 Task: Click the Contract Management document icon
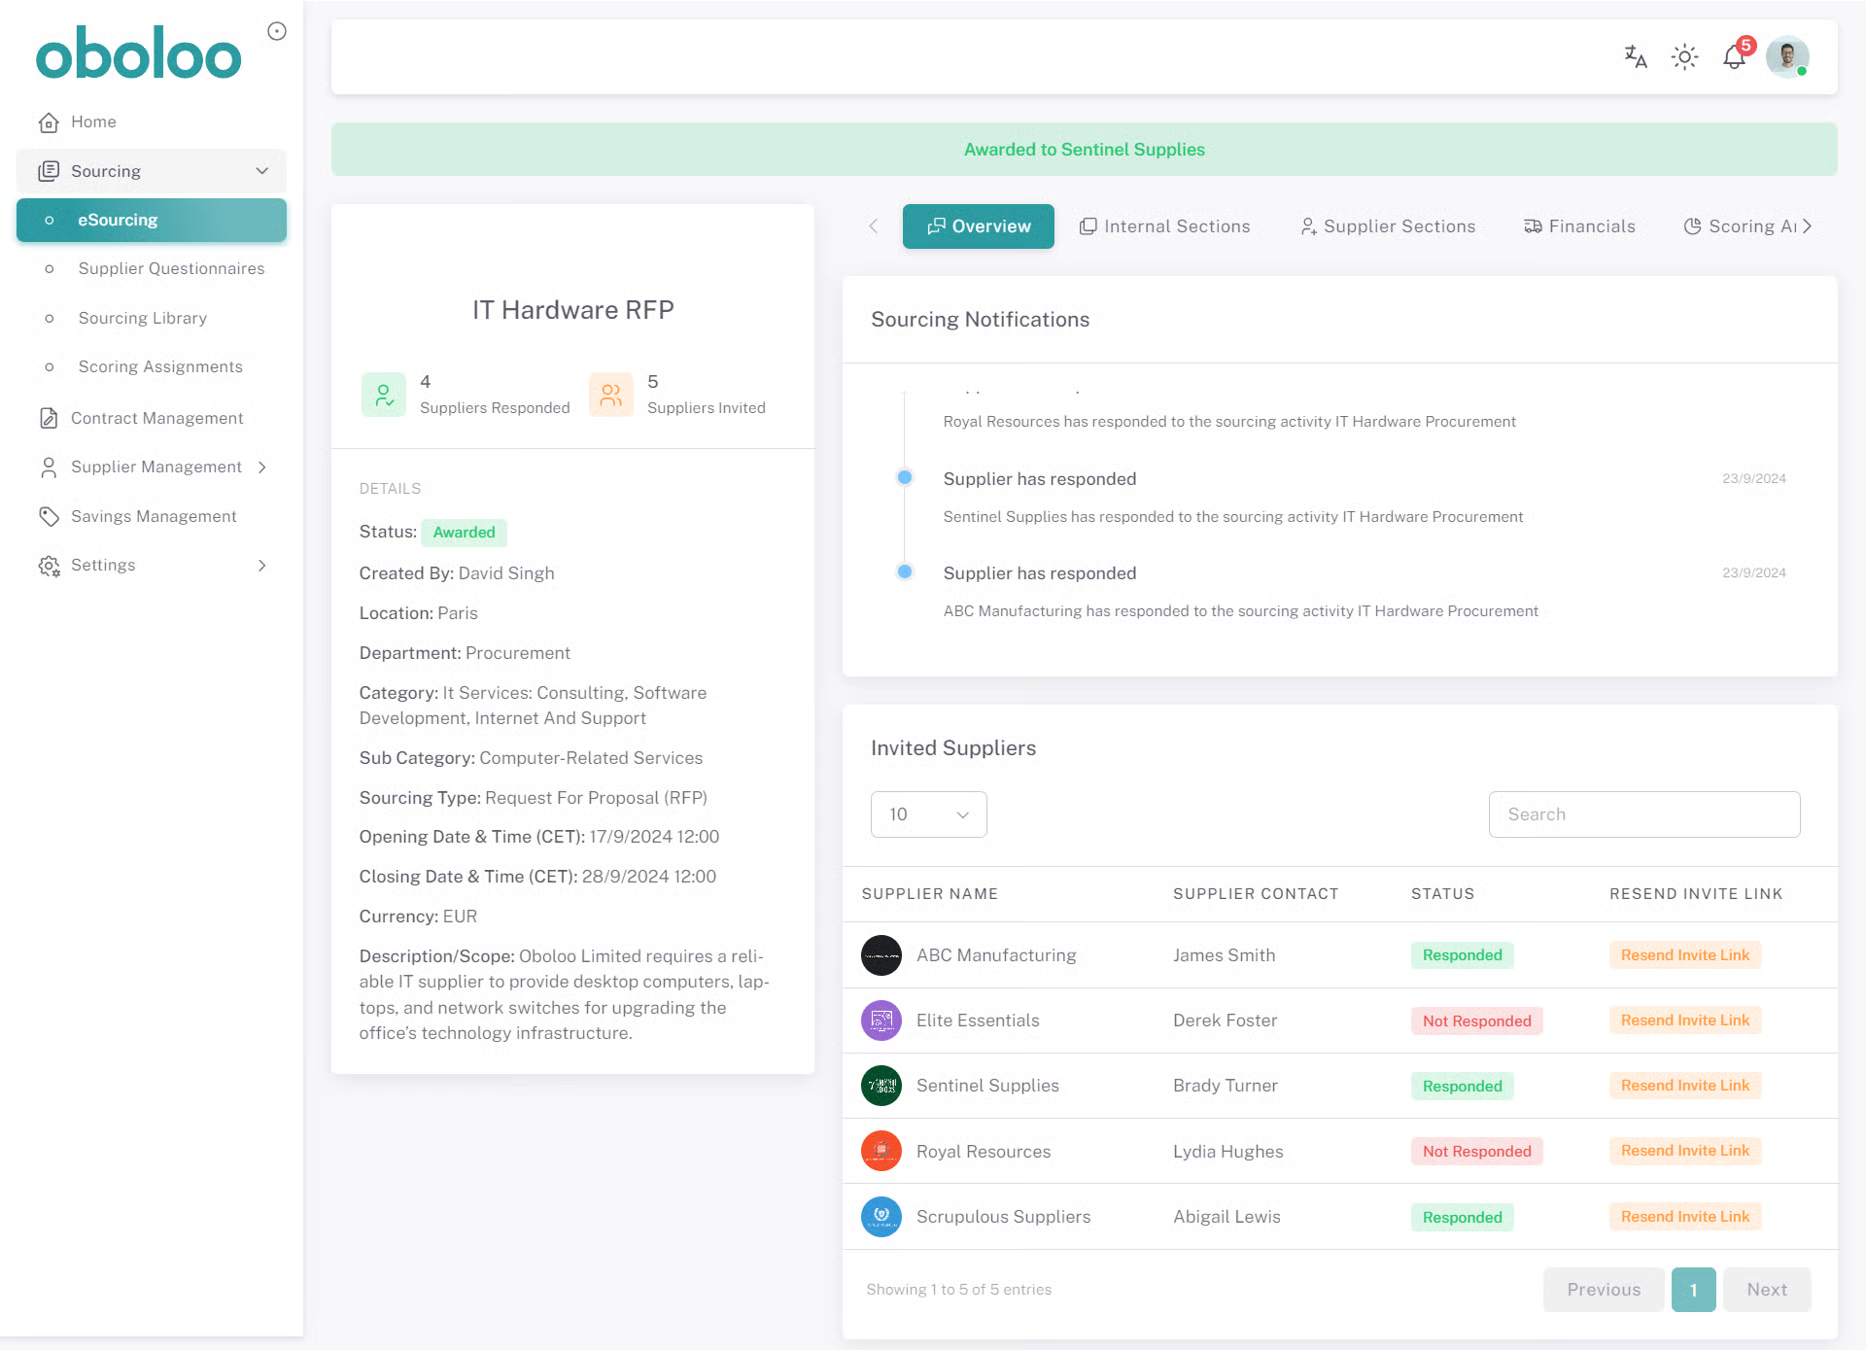(48, 418)
